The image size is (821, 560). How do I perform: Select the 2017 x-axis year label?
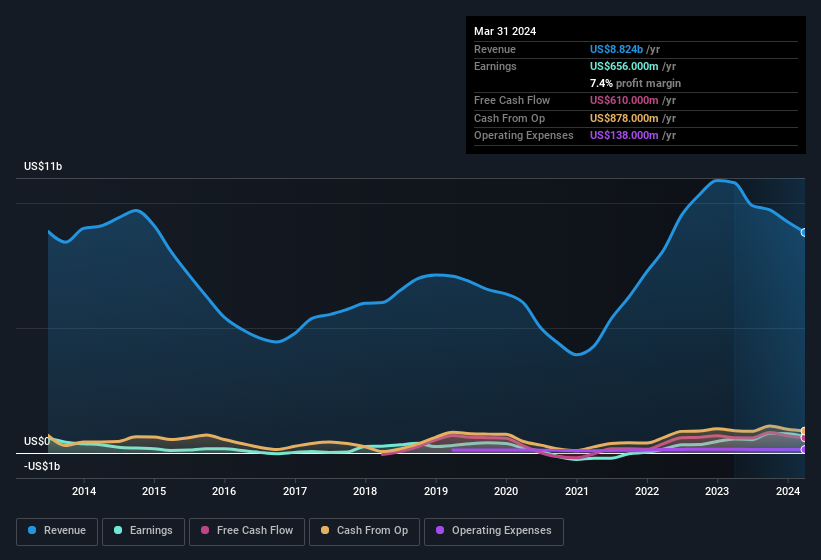295,491
